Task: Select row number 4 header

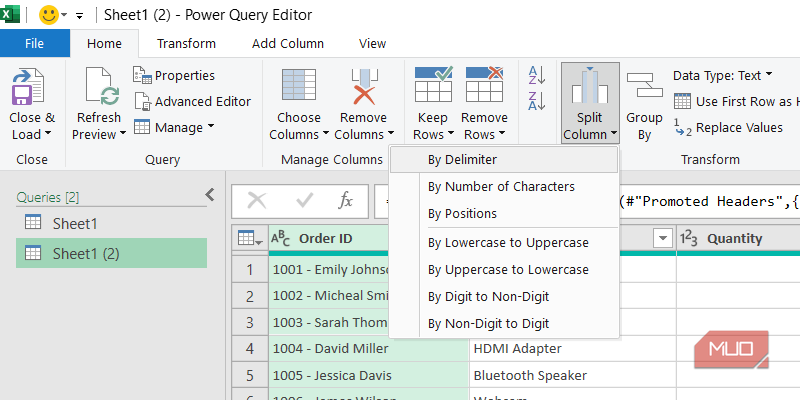Action: point(249,349)
